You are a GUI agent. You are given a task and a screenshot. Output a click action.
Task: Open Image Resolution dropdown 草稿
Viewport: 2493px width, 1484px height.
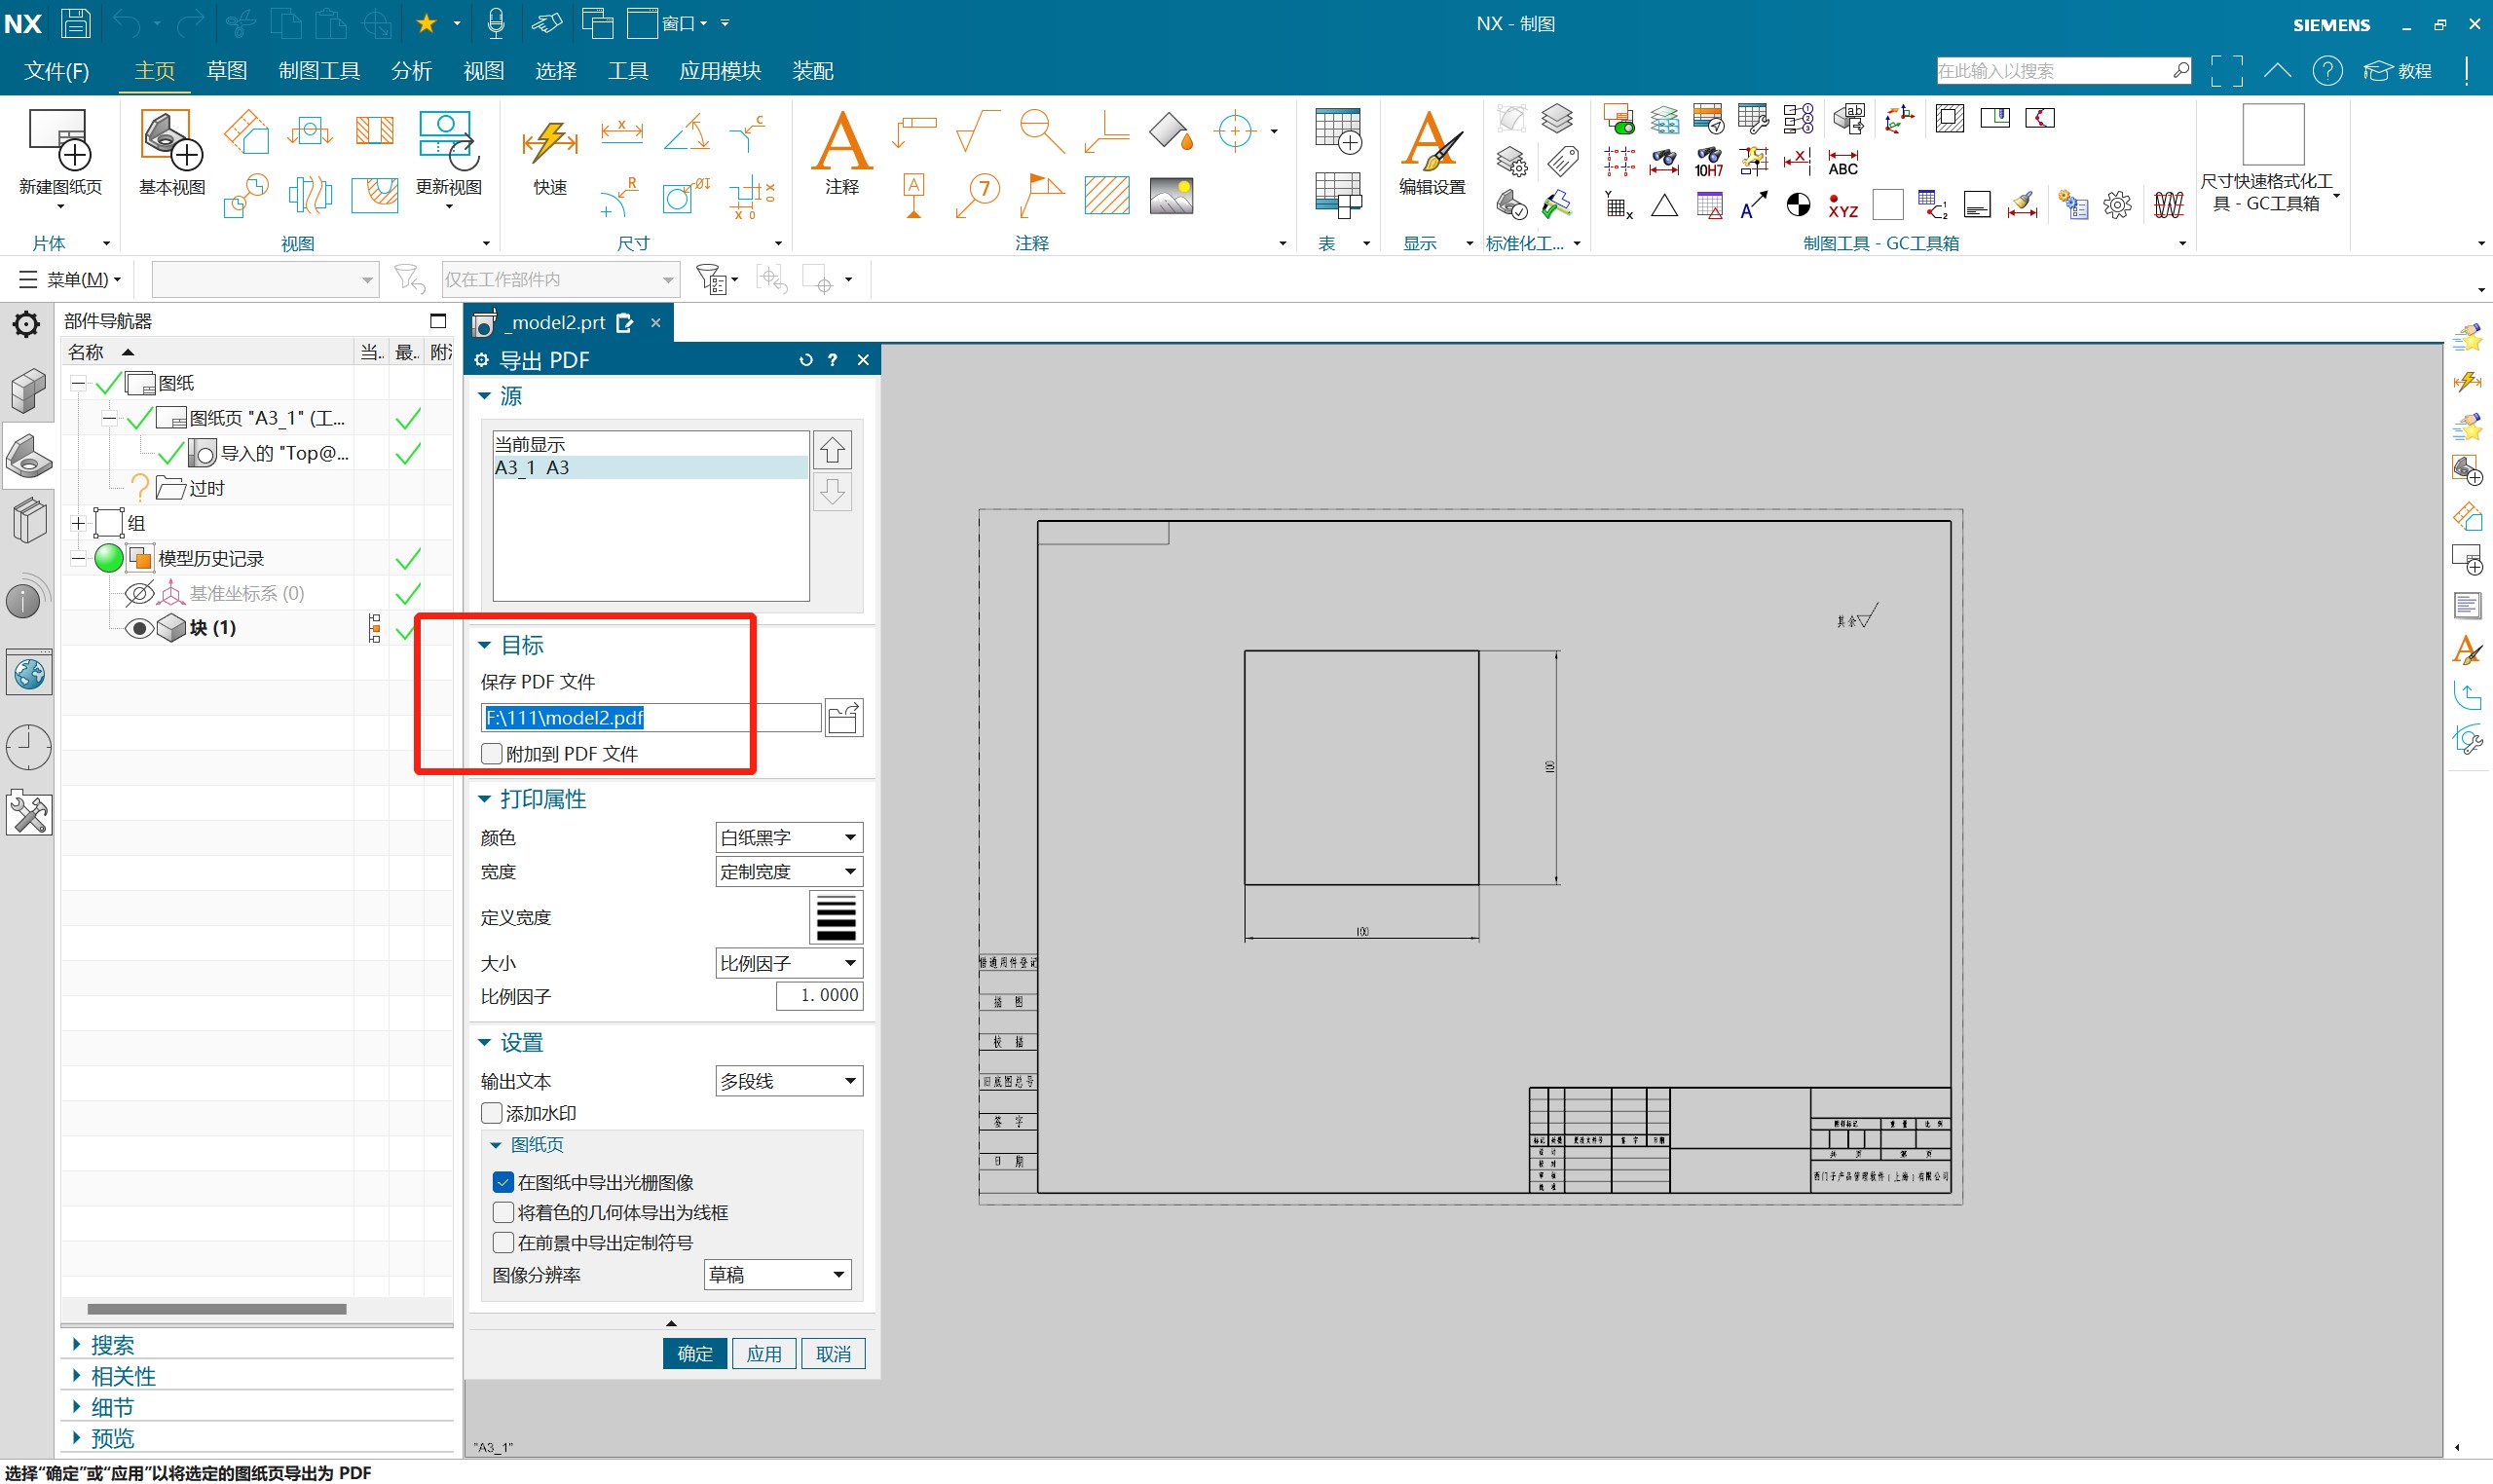click(777, 1275)
